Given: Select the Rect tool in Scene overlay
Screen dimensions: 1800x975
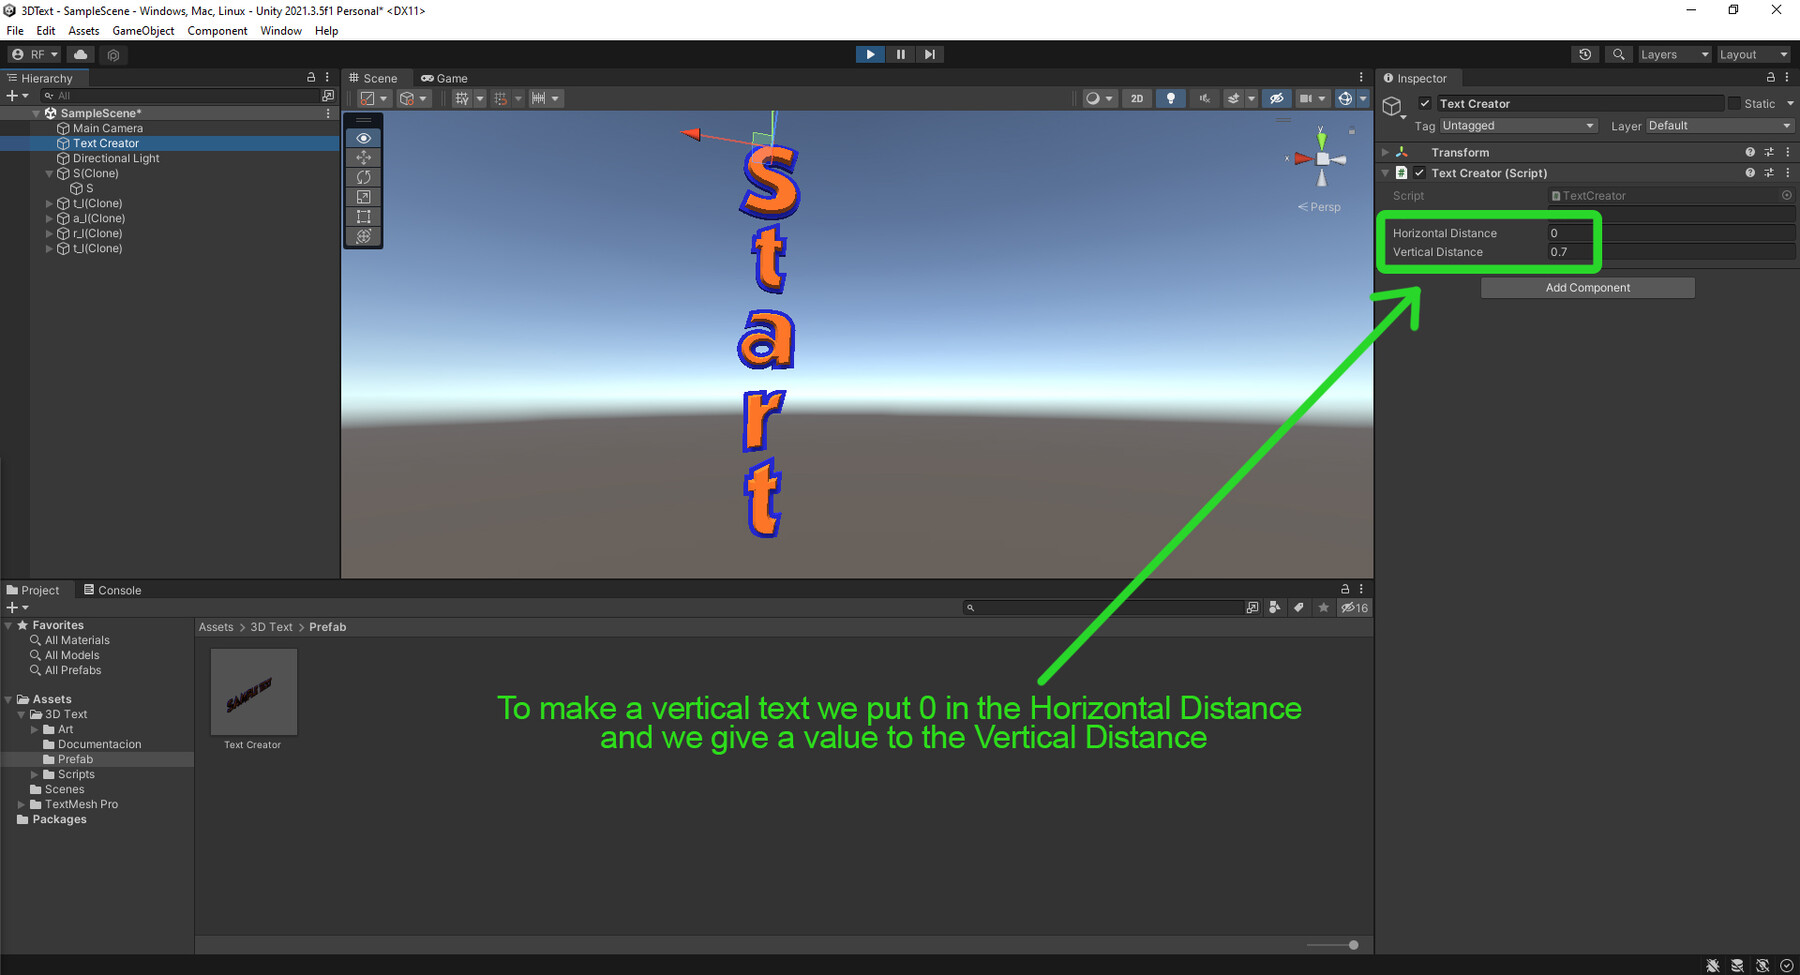Looking at the screenshot, I should coord(363,217).
